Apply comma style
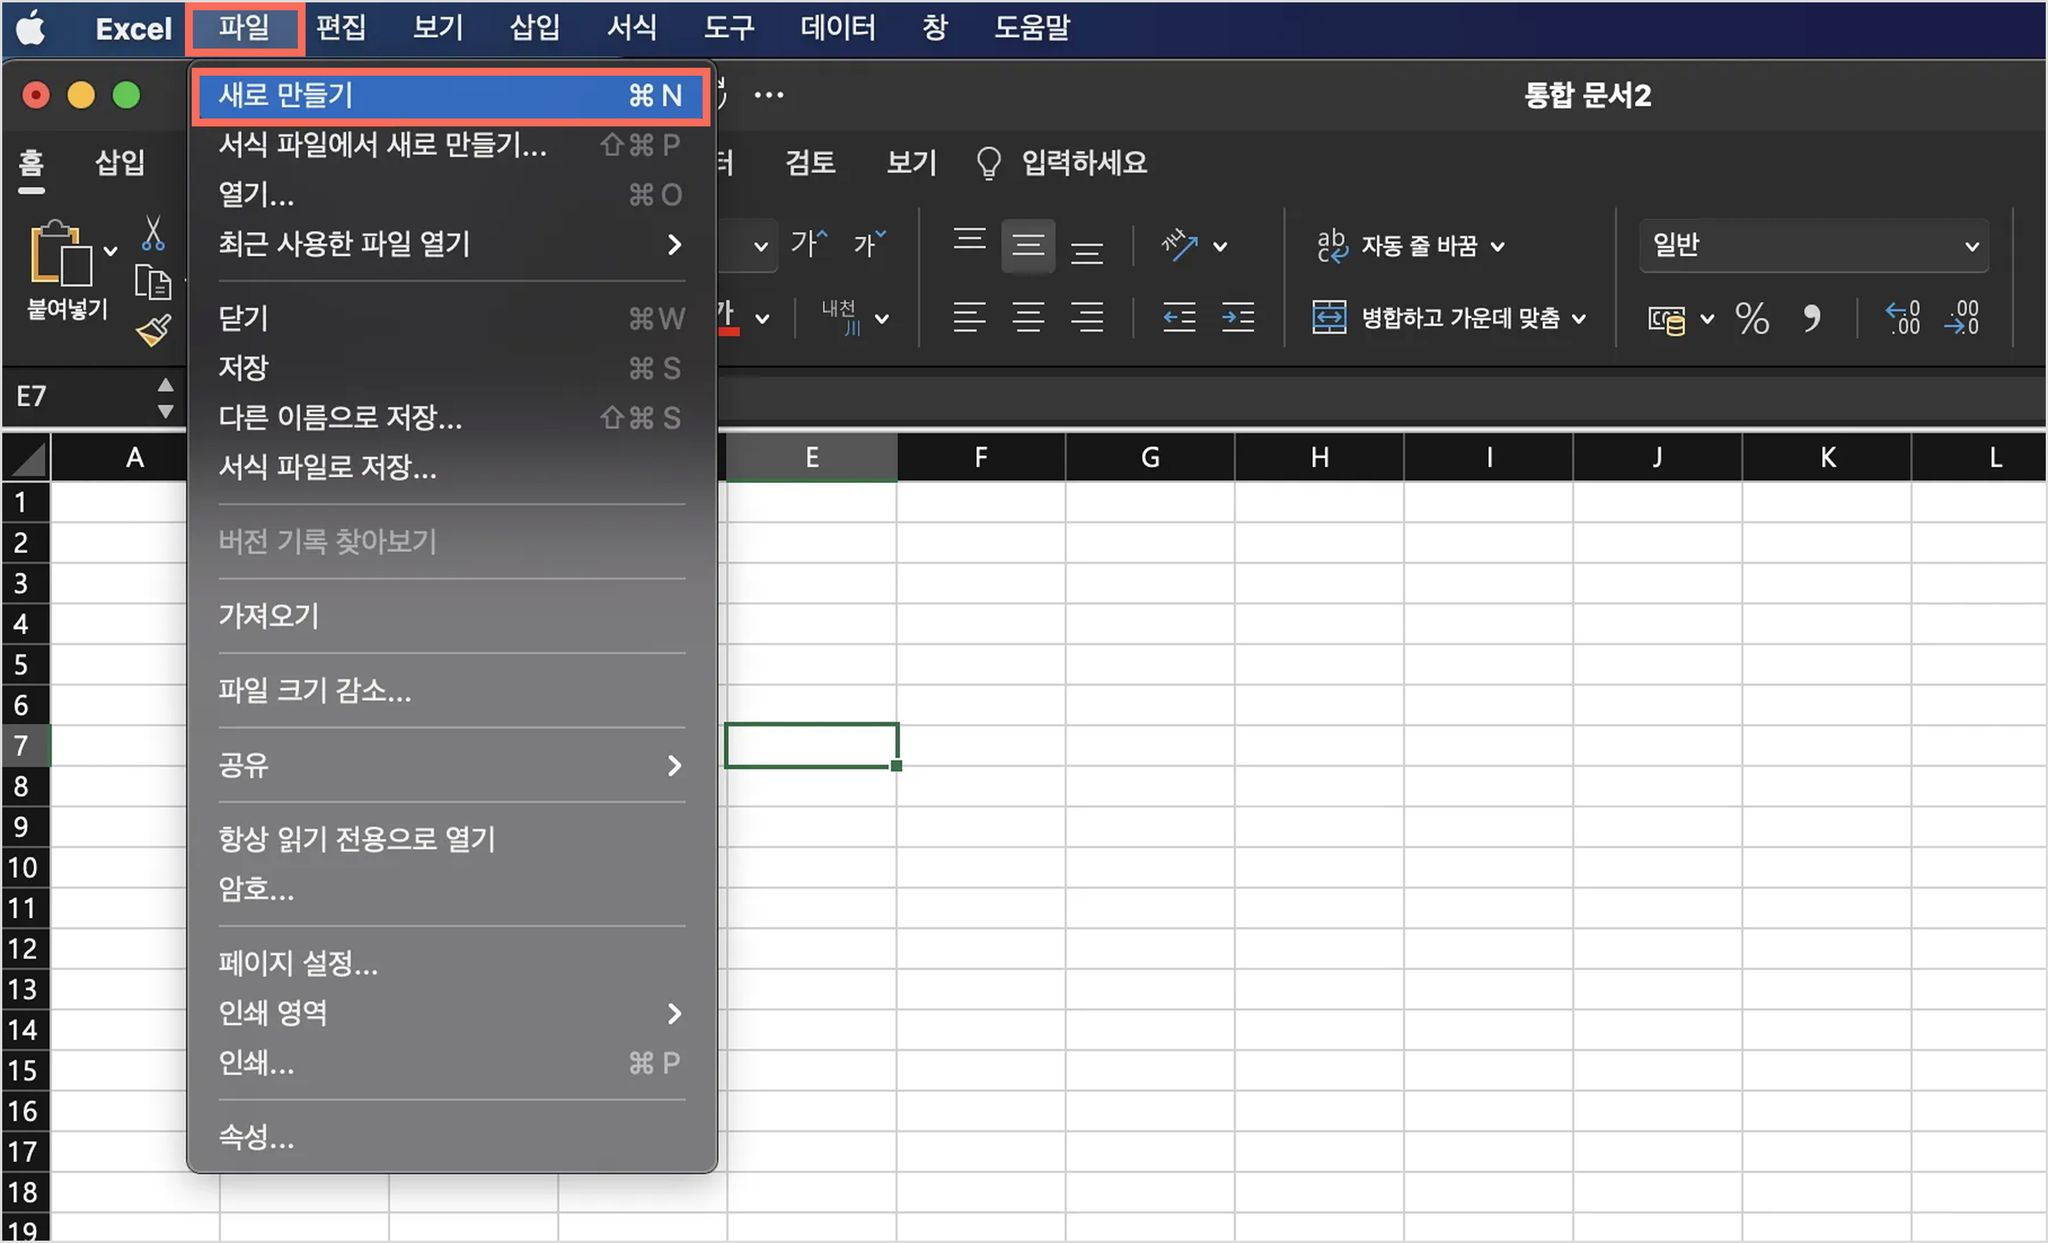Viewport: 2048px width, 1243px height. (1811, 318)
